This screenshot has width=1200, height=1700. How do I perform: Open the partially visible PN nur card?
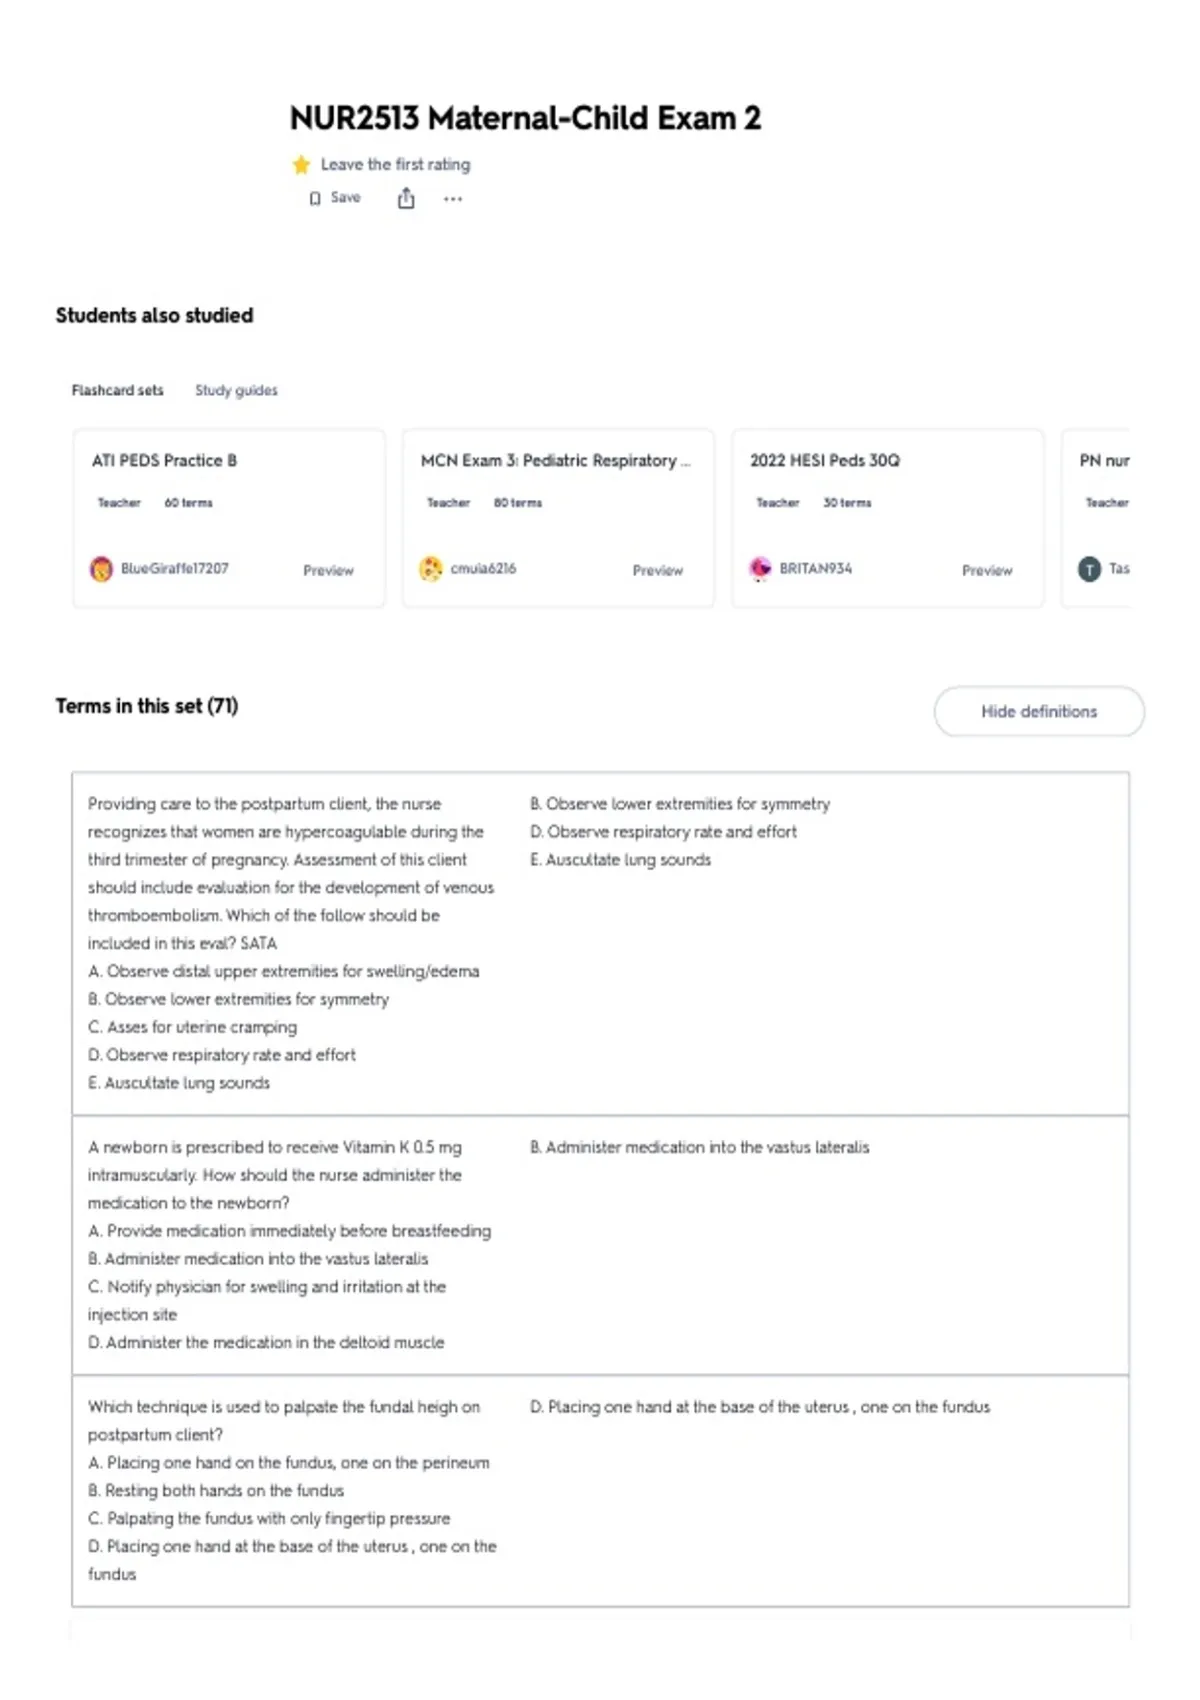tap(1095, 518)
